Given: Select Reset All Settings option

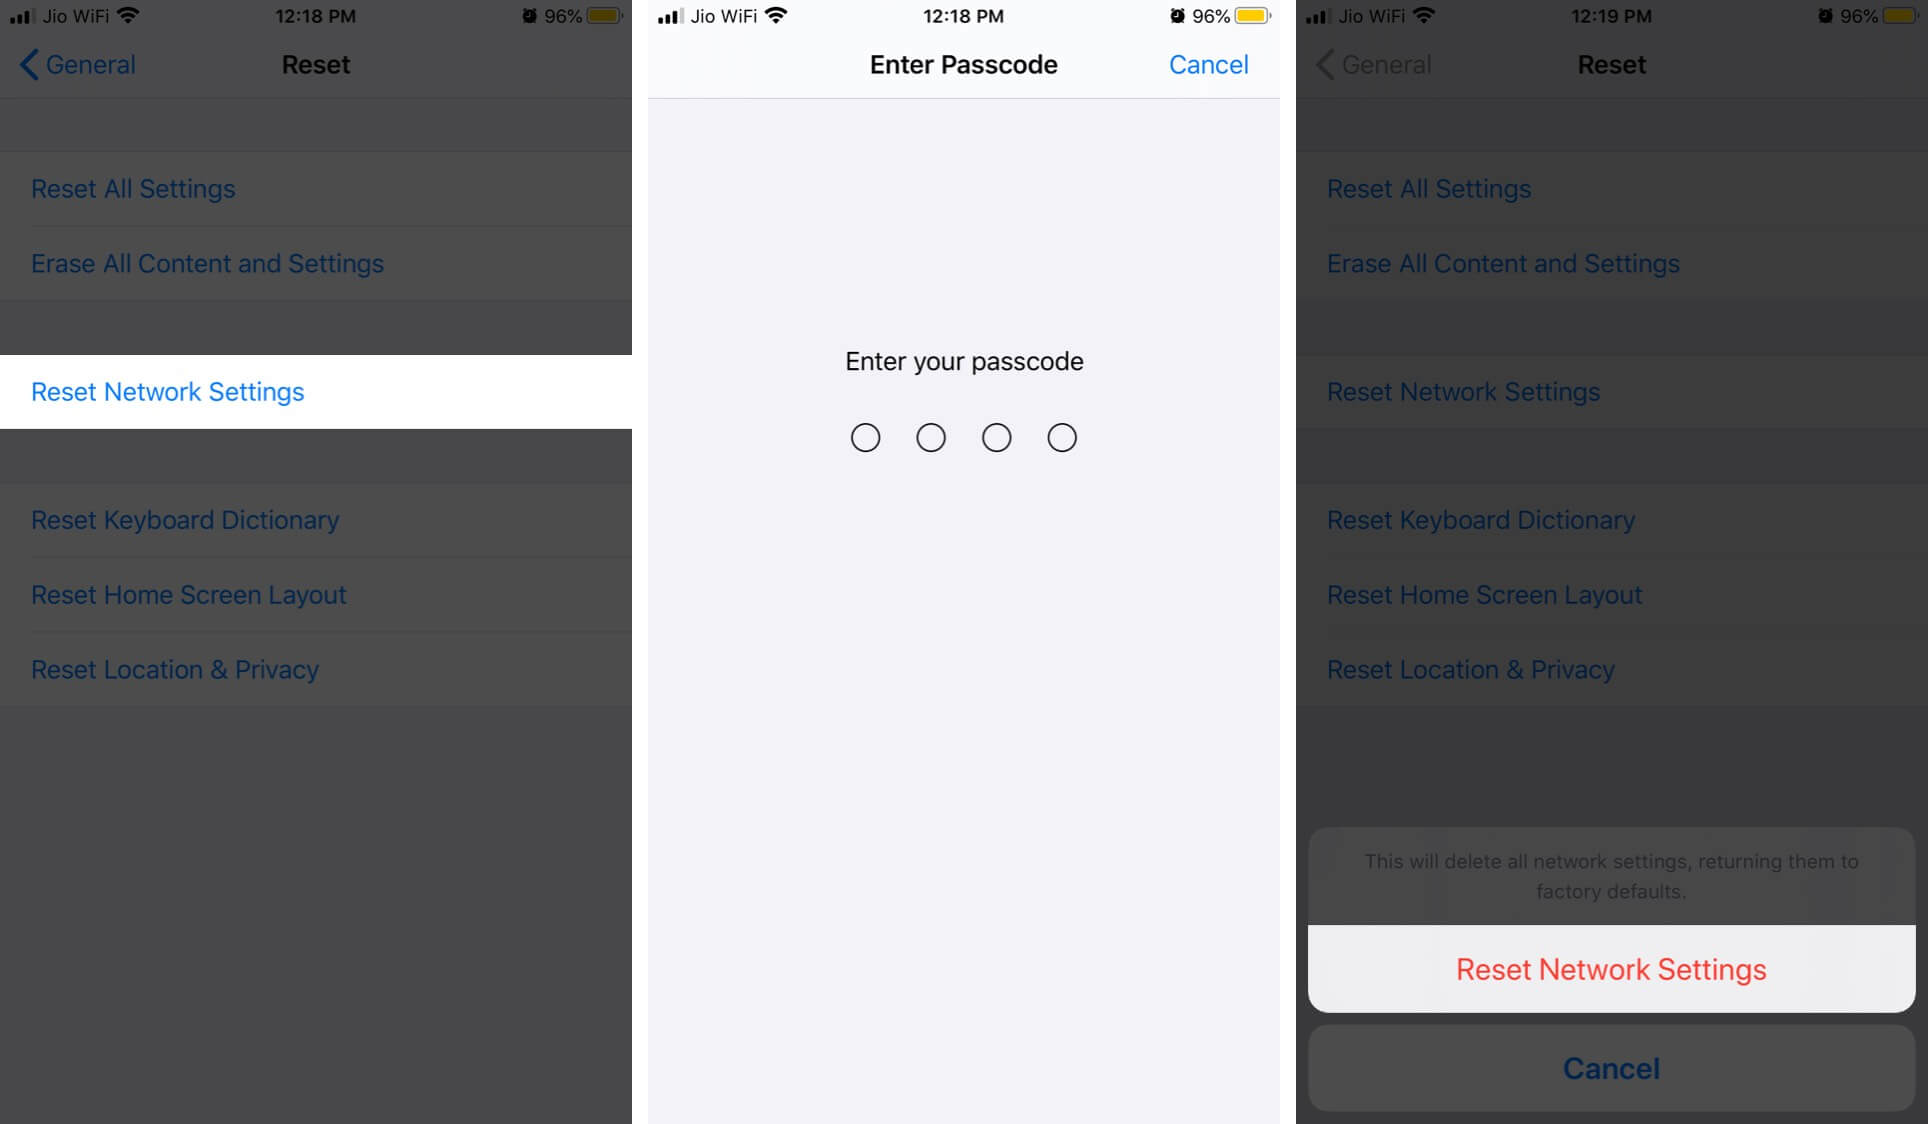Looking at the screenshot, I should point(132,189).
